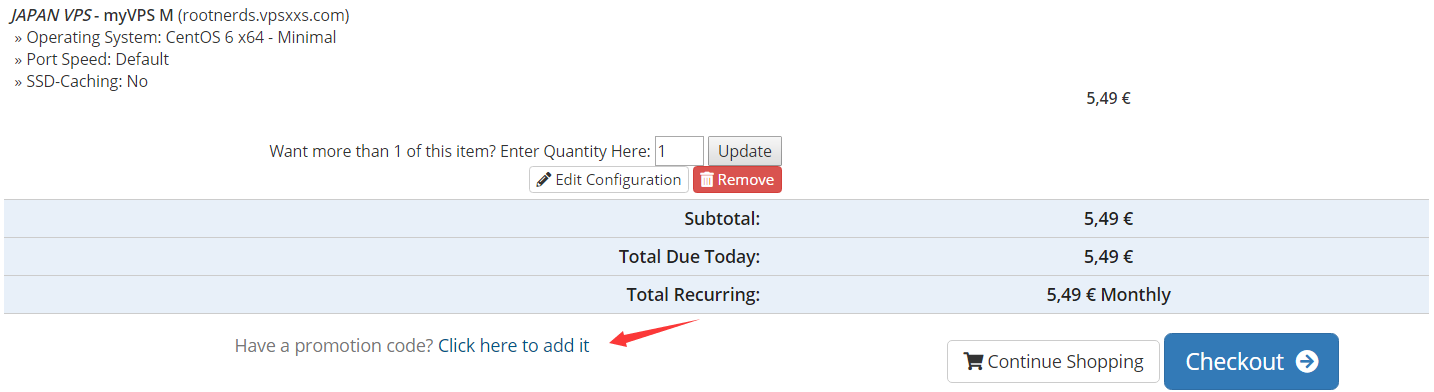The height and width of the screenshot is (392, 1434).
Task: Click the trash icon on Remove button
Action: click(x=706, y=180)
